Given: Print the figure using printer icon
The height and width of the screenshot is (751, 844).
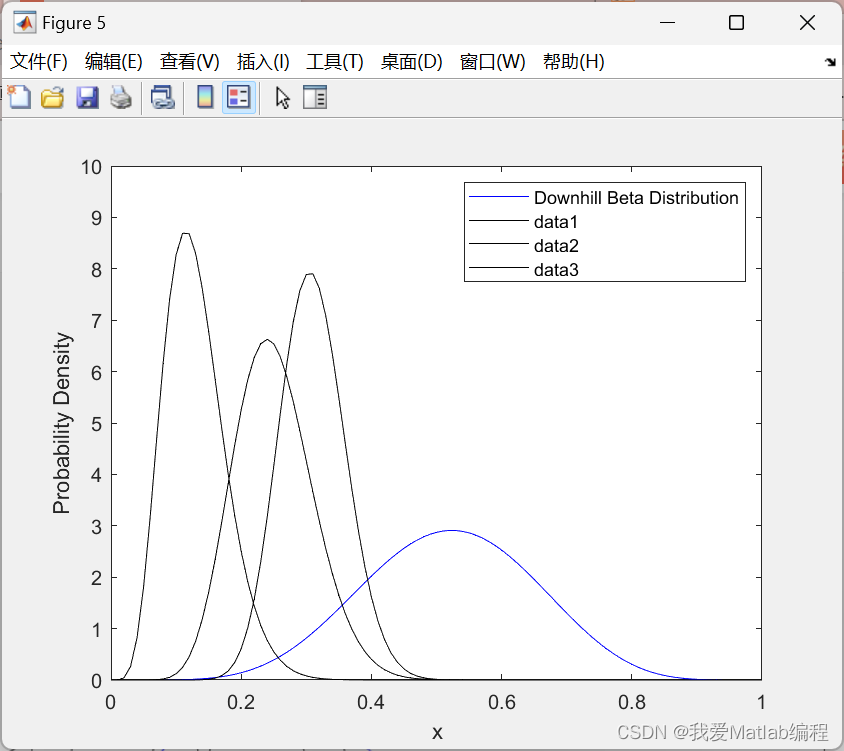Looking at the screenshot, I should 121,97.
